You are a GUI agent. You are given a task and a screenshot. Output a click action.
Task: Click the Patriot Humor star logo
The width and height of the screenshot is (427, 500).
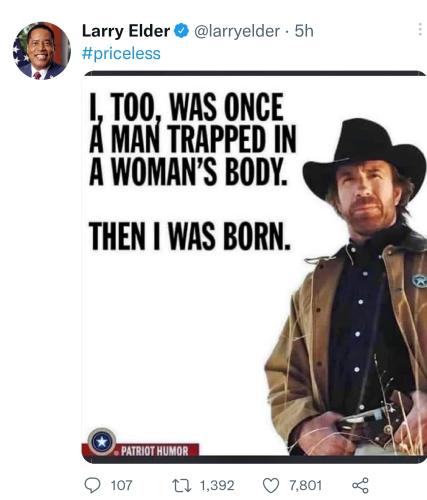pyautogui.click(x=102, y=442)
